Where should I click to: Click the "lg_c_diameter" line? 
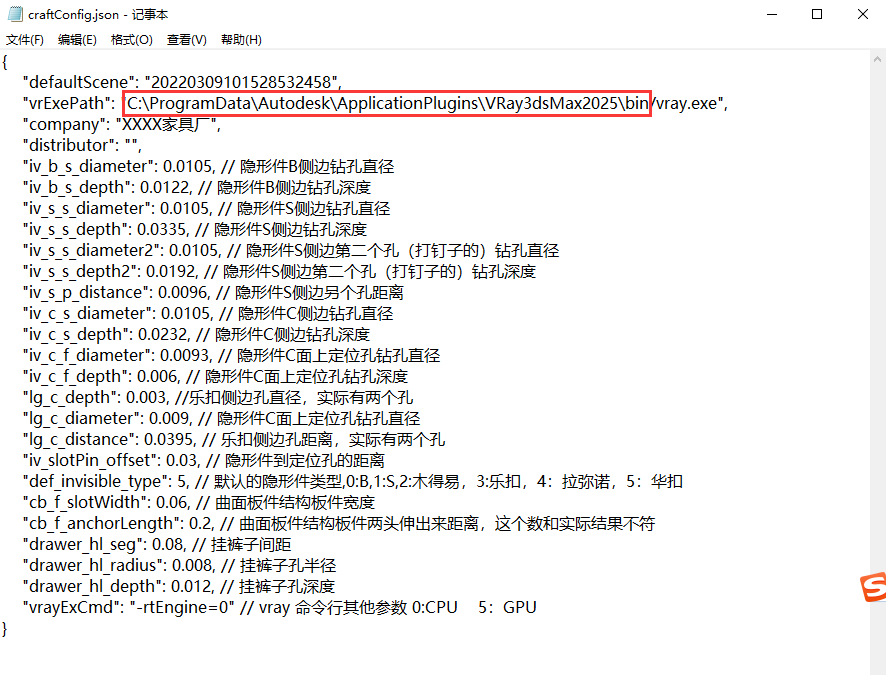(x=222, y=419)
